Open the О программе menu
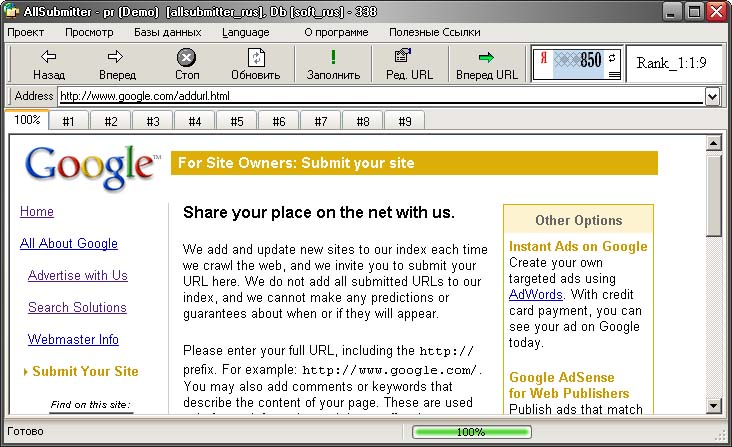Image resolution: width=732 pixels, height=447 pixels. 336,32
